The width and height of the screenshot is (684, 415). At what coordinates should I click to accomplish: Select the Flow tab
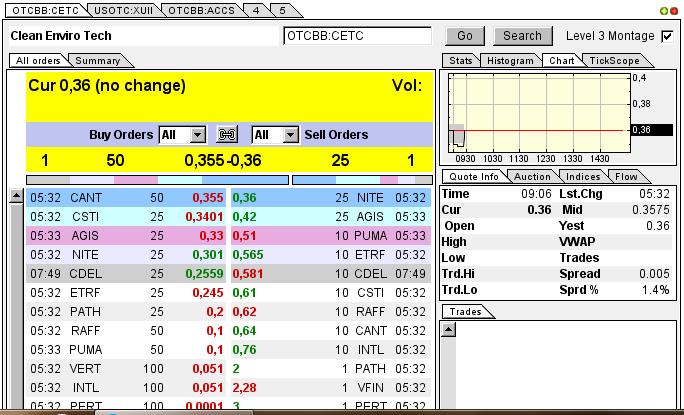click(626, 177)
